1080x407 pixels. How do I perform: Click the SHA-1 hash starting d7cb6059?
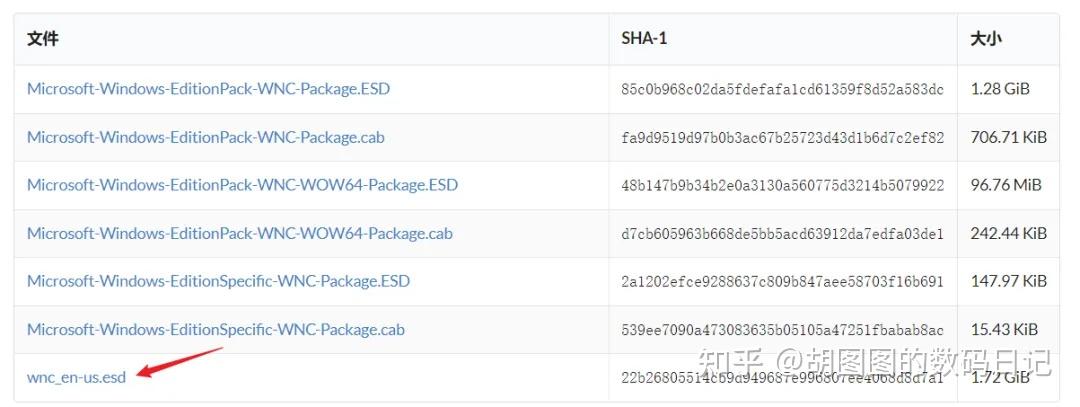[781, 234]
